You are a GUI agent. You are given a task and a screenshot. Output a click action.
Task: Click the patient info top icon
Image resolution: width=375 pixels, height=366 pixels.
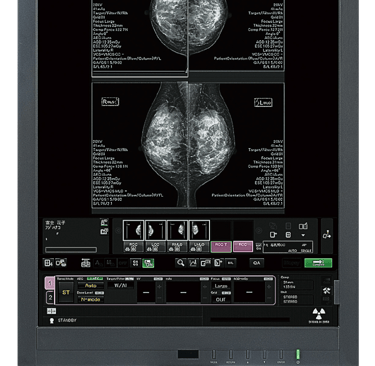(104, 222)
